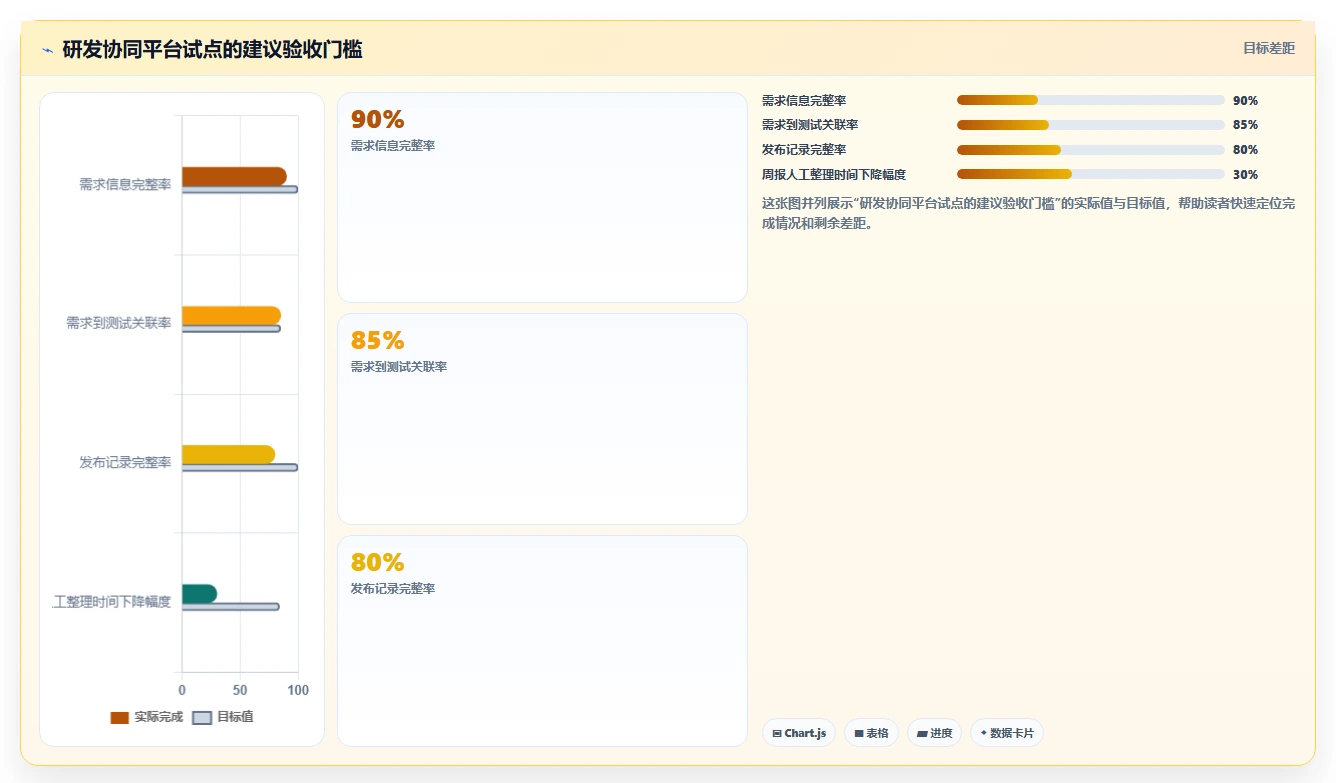This screenshot has height=783, width=1336.
Task: Open the 80% 发布记录完整率 data card
Action: pos(542,641)
